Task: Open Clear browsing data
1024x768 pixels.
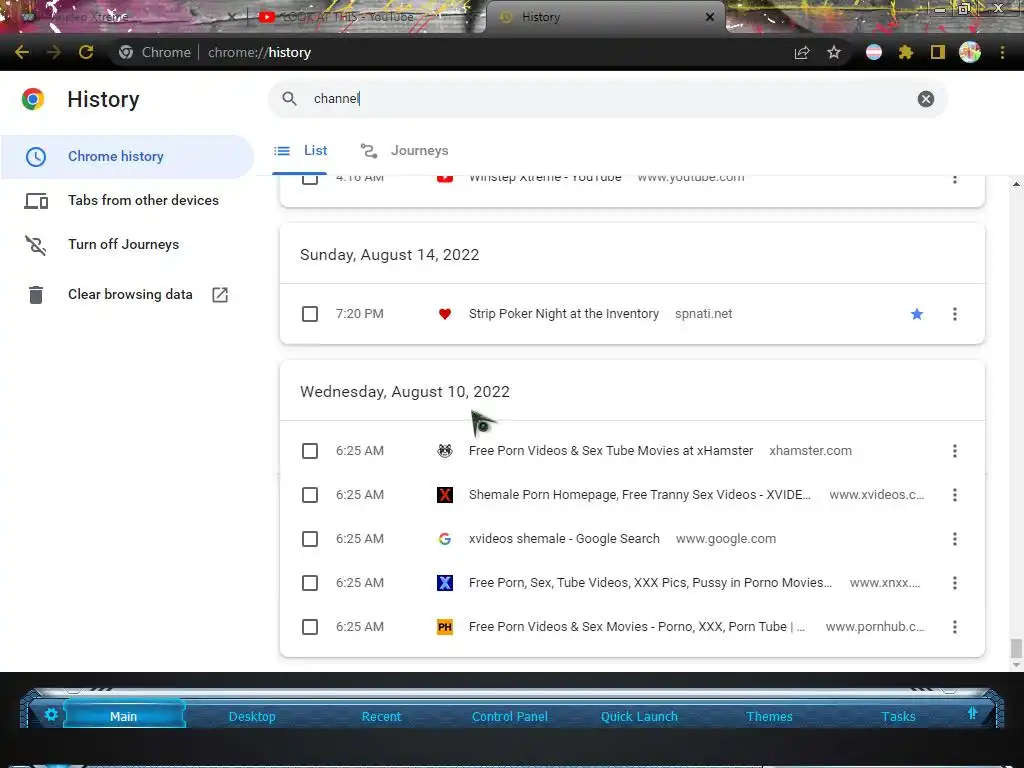Action: (127, 295)
